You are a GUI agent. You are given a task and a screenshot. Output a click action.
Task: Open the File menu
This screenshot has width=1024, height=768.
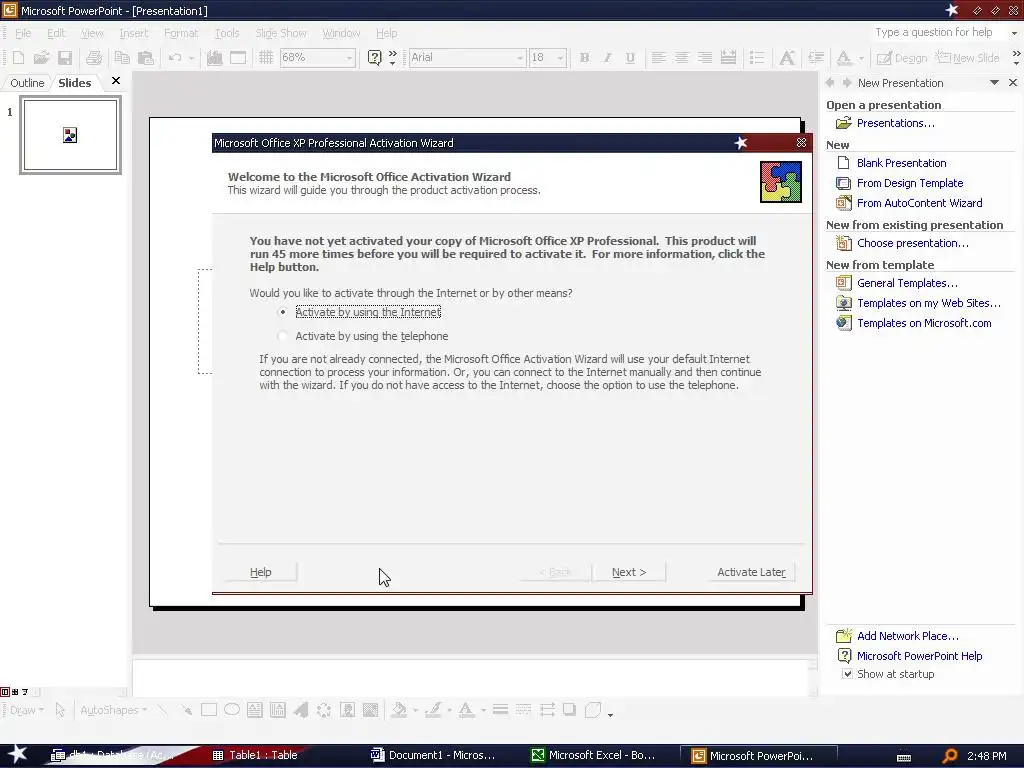click(23, 33)
